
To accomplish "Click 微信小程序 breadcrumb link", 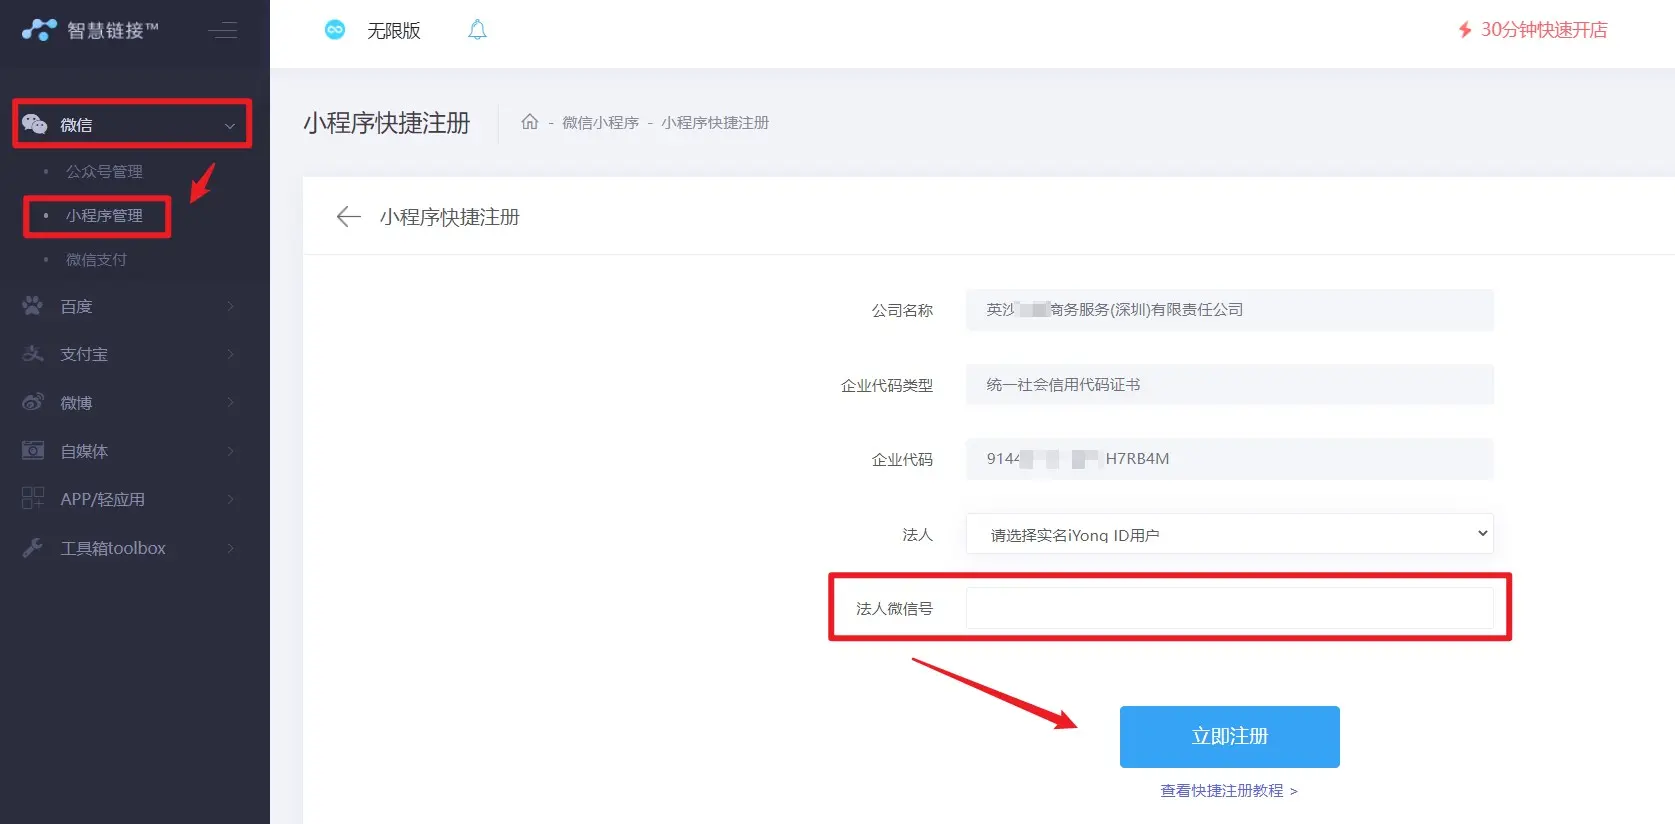I will [600, 123].
